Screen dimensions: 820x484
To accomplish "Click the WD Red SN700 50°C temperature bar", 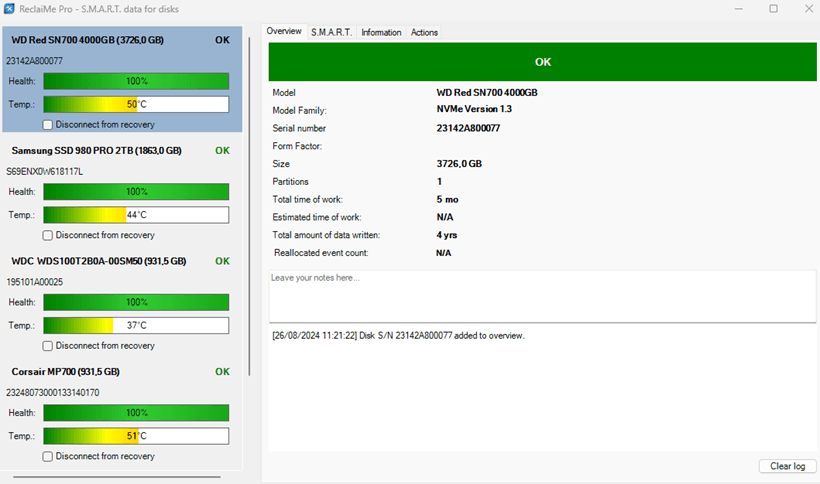I will click(x=136, y=105).
